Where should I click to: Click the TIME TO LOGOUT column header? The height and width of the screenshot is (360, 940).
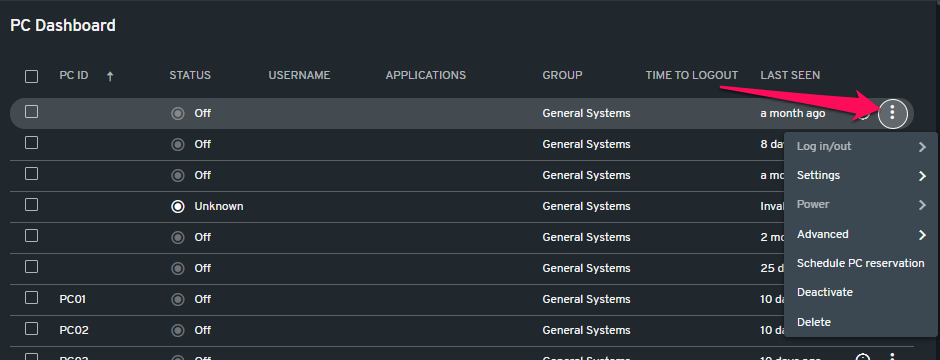(692, 75)
